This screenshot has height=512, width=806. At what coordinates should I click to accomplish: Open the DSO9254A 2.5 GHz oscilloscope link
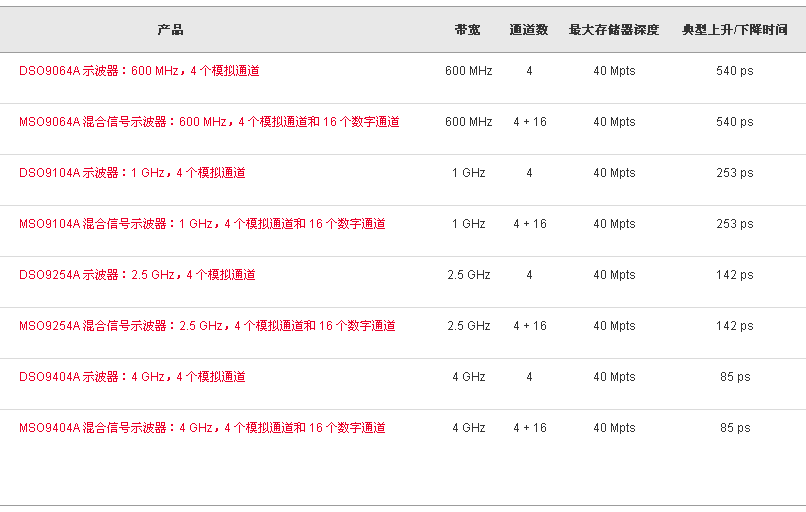137,275
